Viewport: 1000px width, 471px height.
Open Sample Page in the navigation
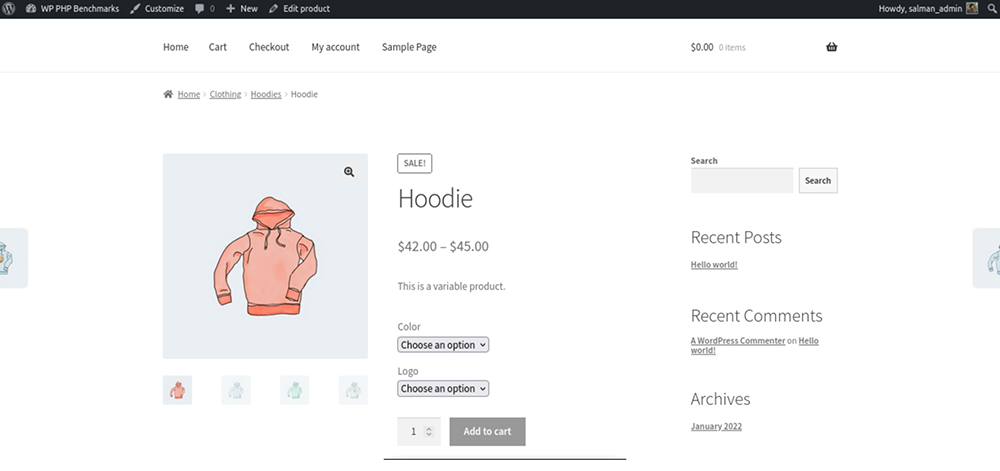point(409,47)
